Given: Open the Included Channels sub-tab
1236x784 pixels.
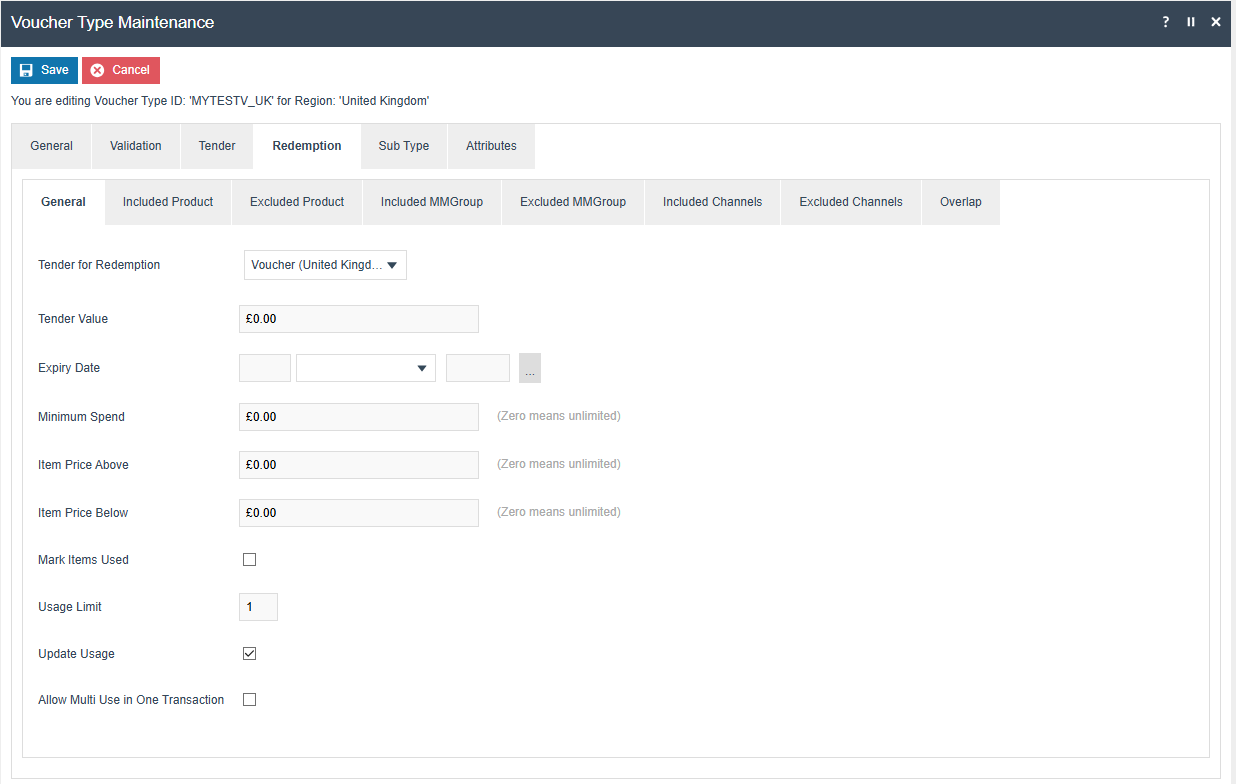Looking at the screenshot, I should click(713, 202).
